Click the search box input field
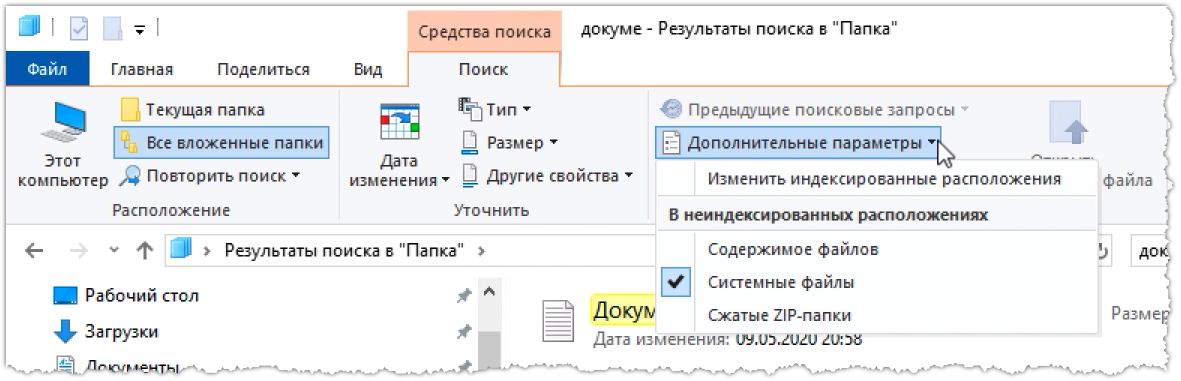This screenshot has width=1181, height=381. point(1152,251)
